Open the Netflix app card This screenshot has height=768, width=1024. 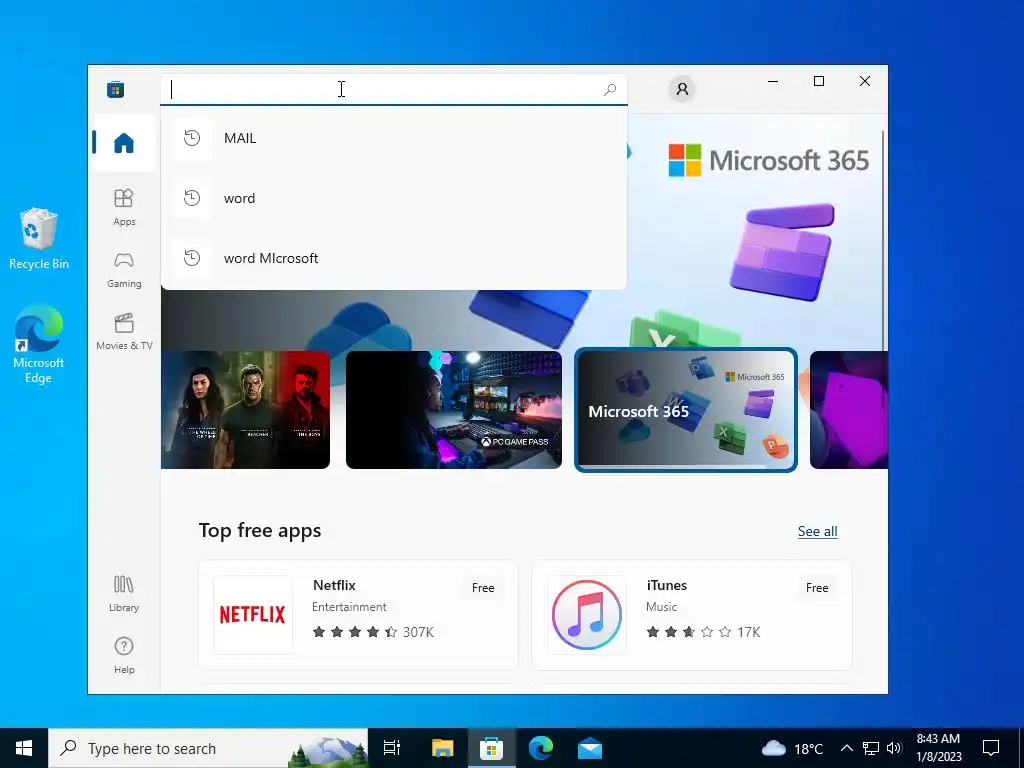pyautogui.click(x=358, y=615)
